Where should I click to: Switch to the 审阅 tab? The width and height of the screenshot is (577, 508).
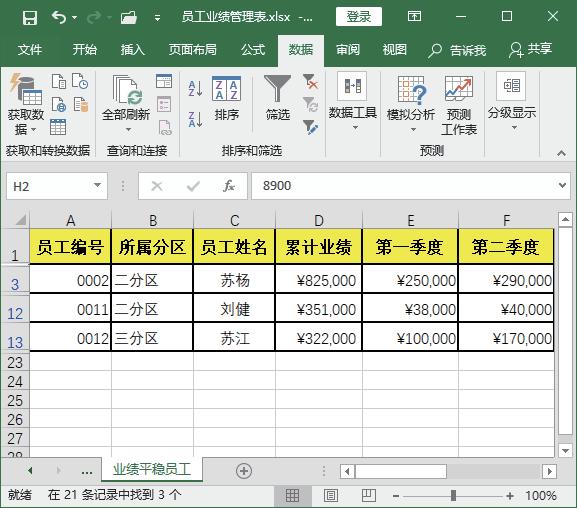[x=348, y=49]
